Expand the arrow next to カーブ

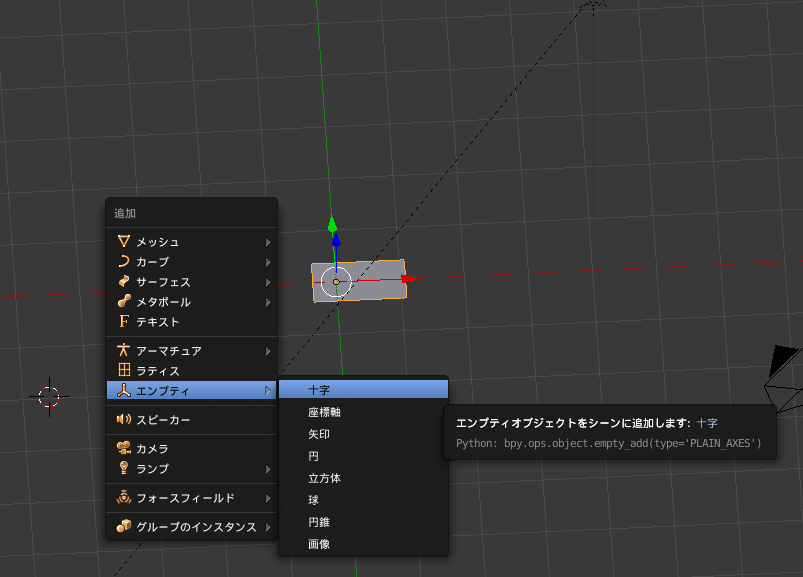tap(268, 262)
